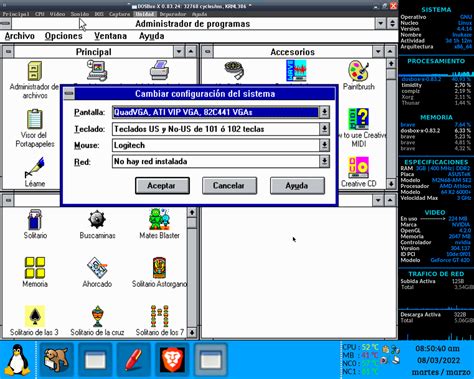The width and height of the screenshot is (474, 379).
Task: Select the Ahorcado icon
Action: (97, 268)
